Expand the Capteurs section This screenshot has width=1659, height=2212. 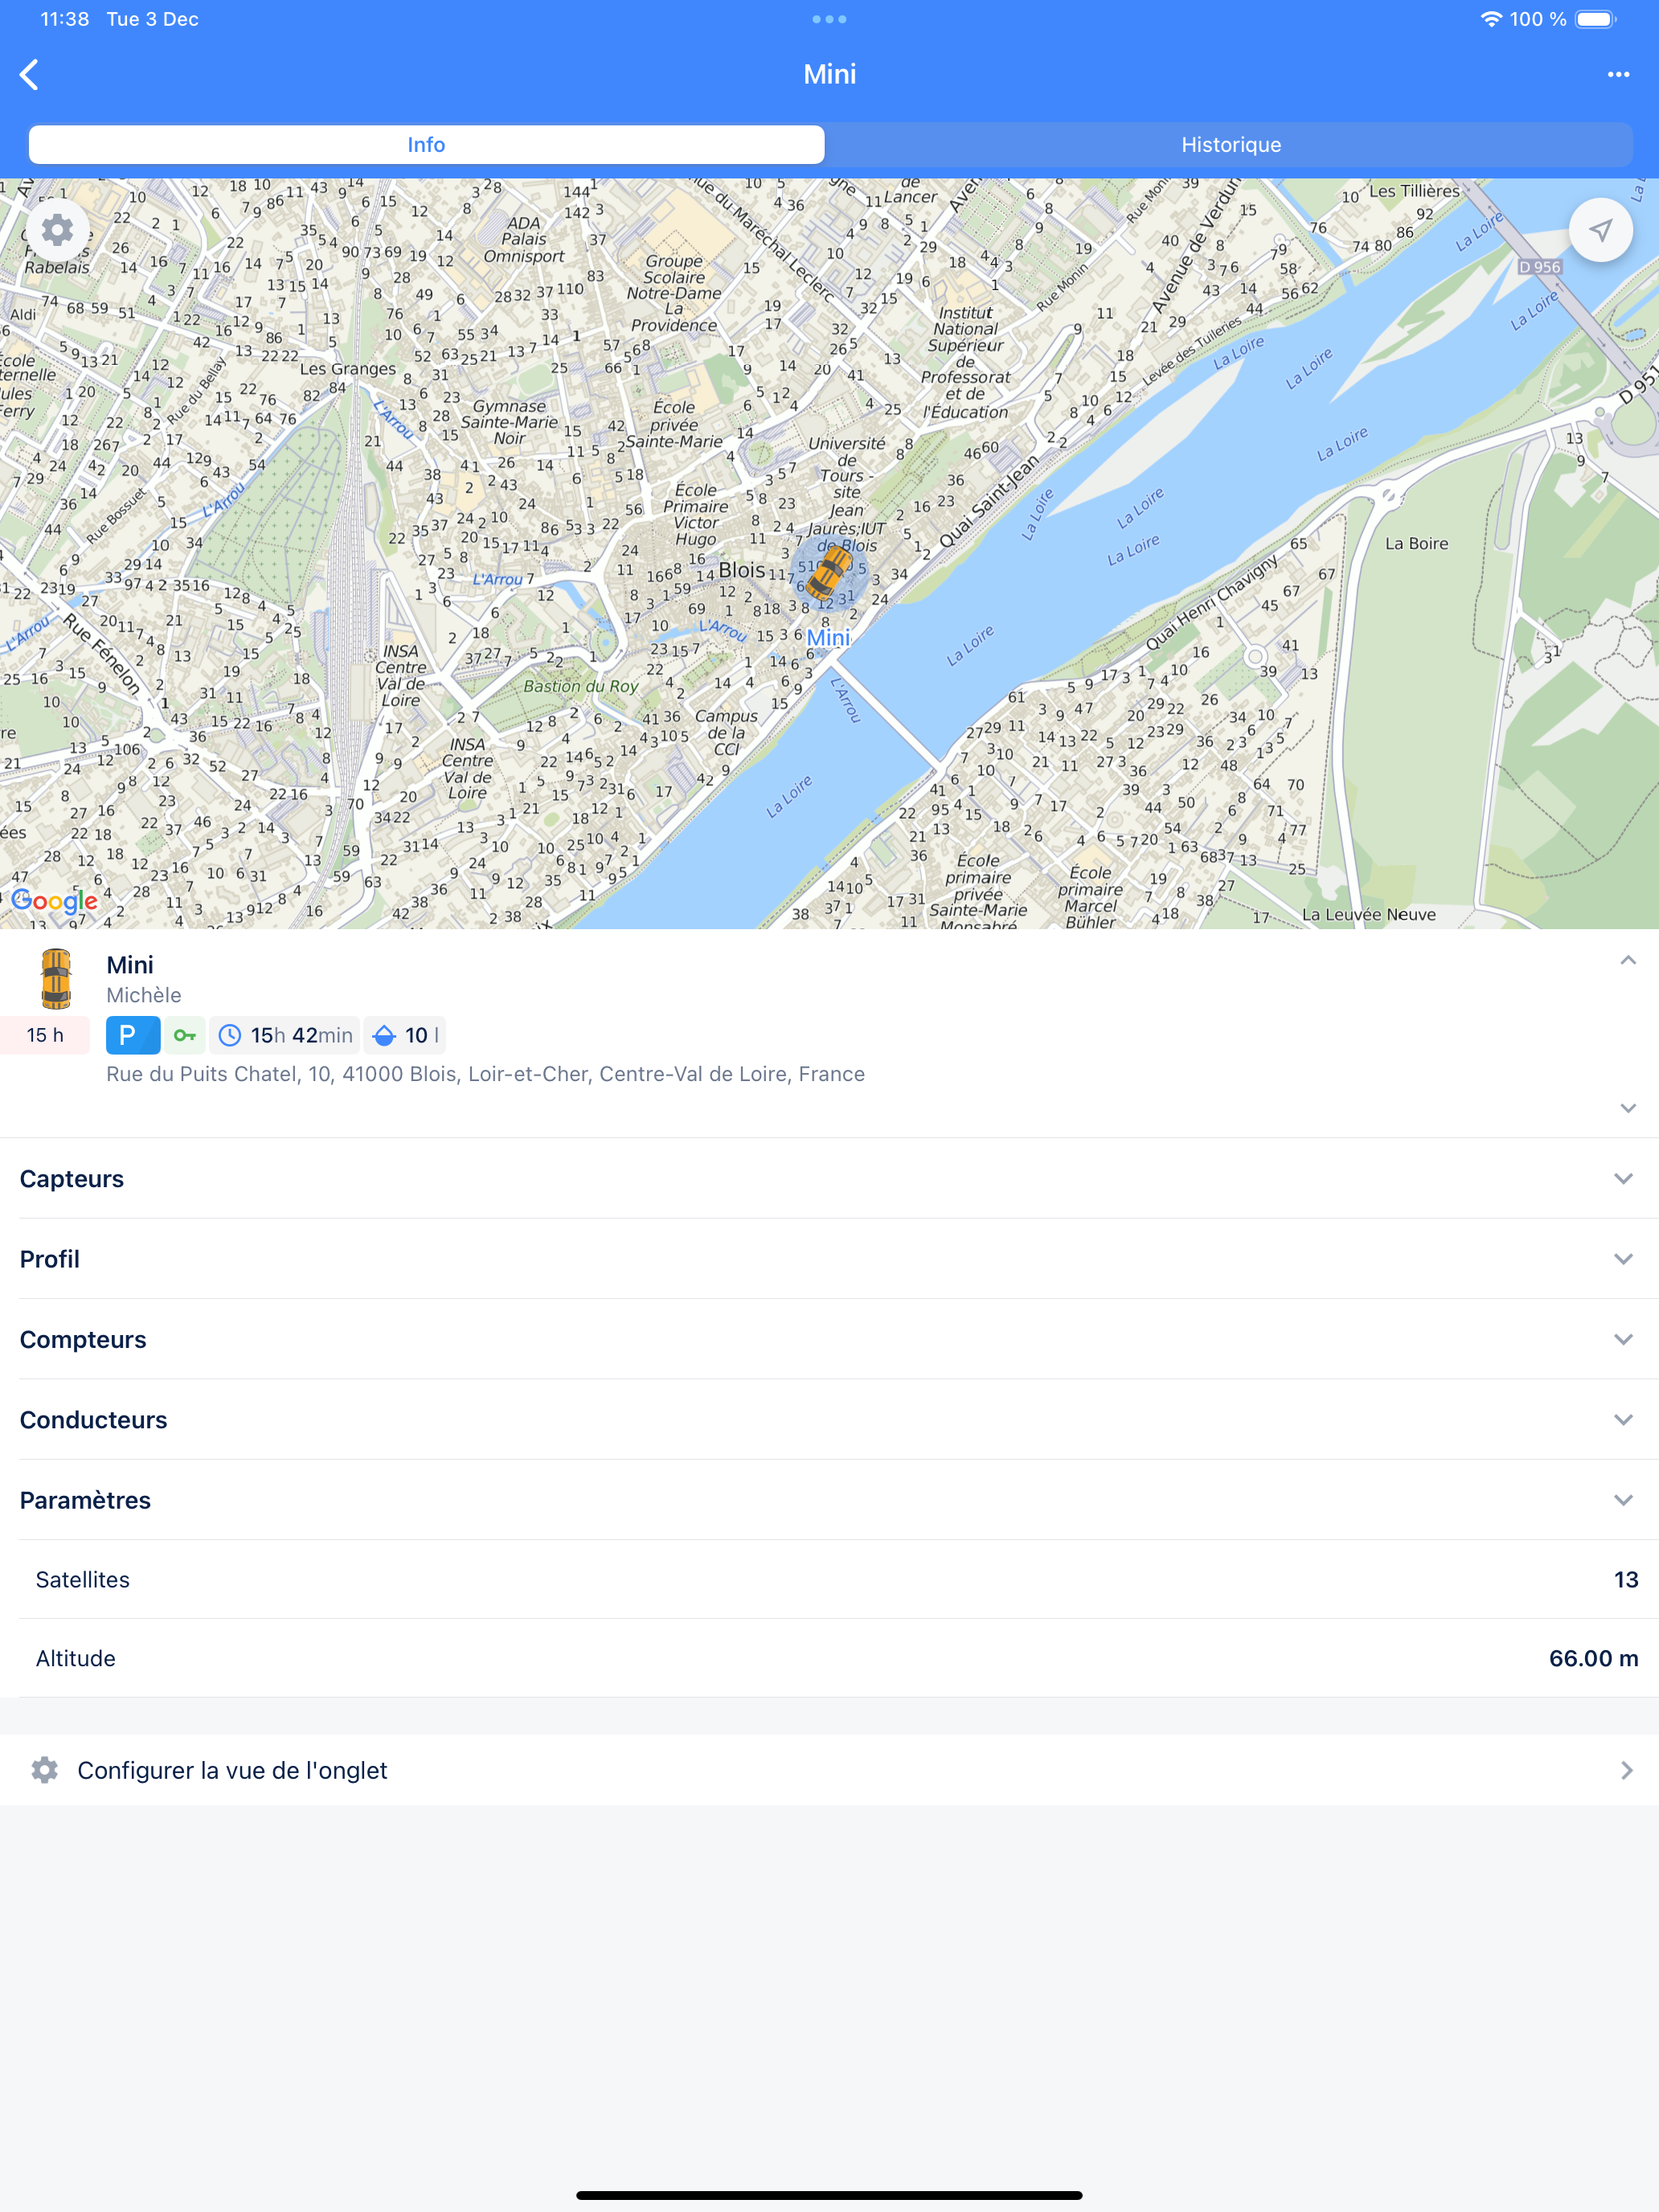click(829, 1178)
